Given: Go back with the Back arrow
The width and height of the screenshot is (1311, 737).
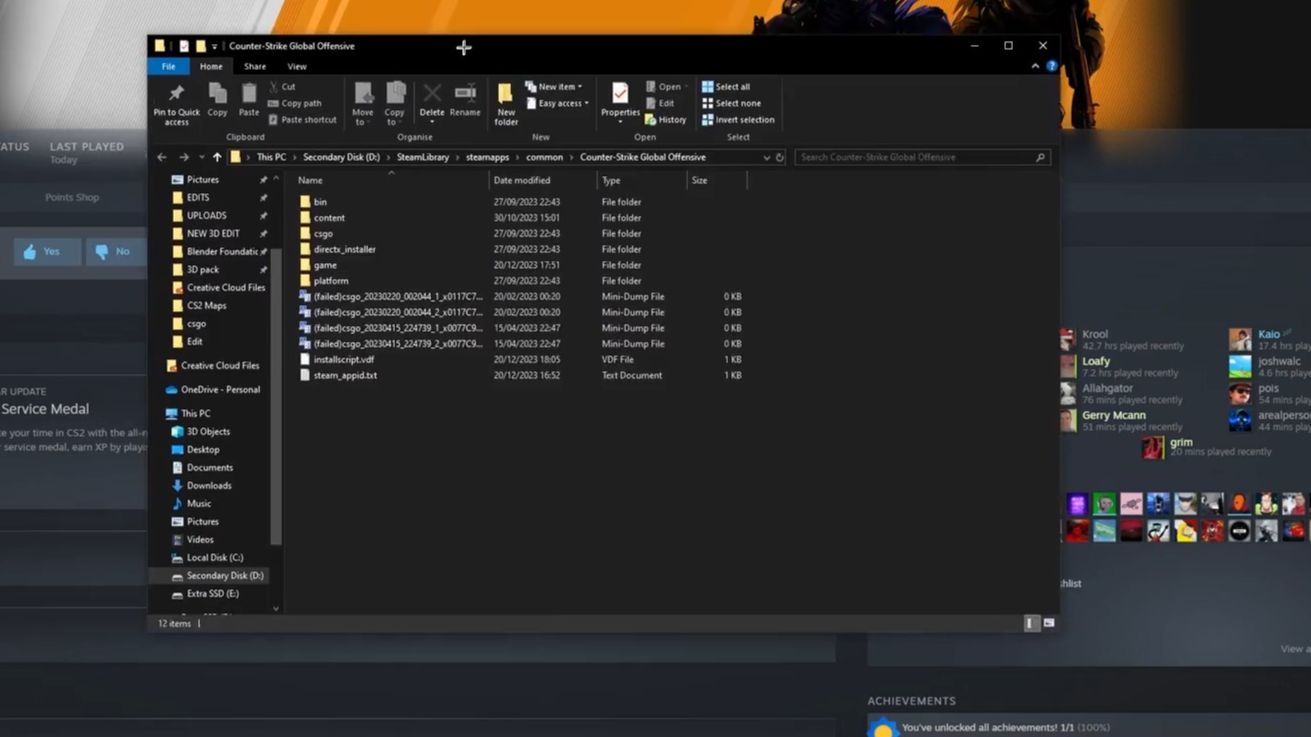Looking at the screenshot, I should point(162,157).
